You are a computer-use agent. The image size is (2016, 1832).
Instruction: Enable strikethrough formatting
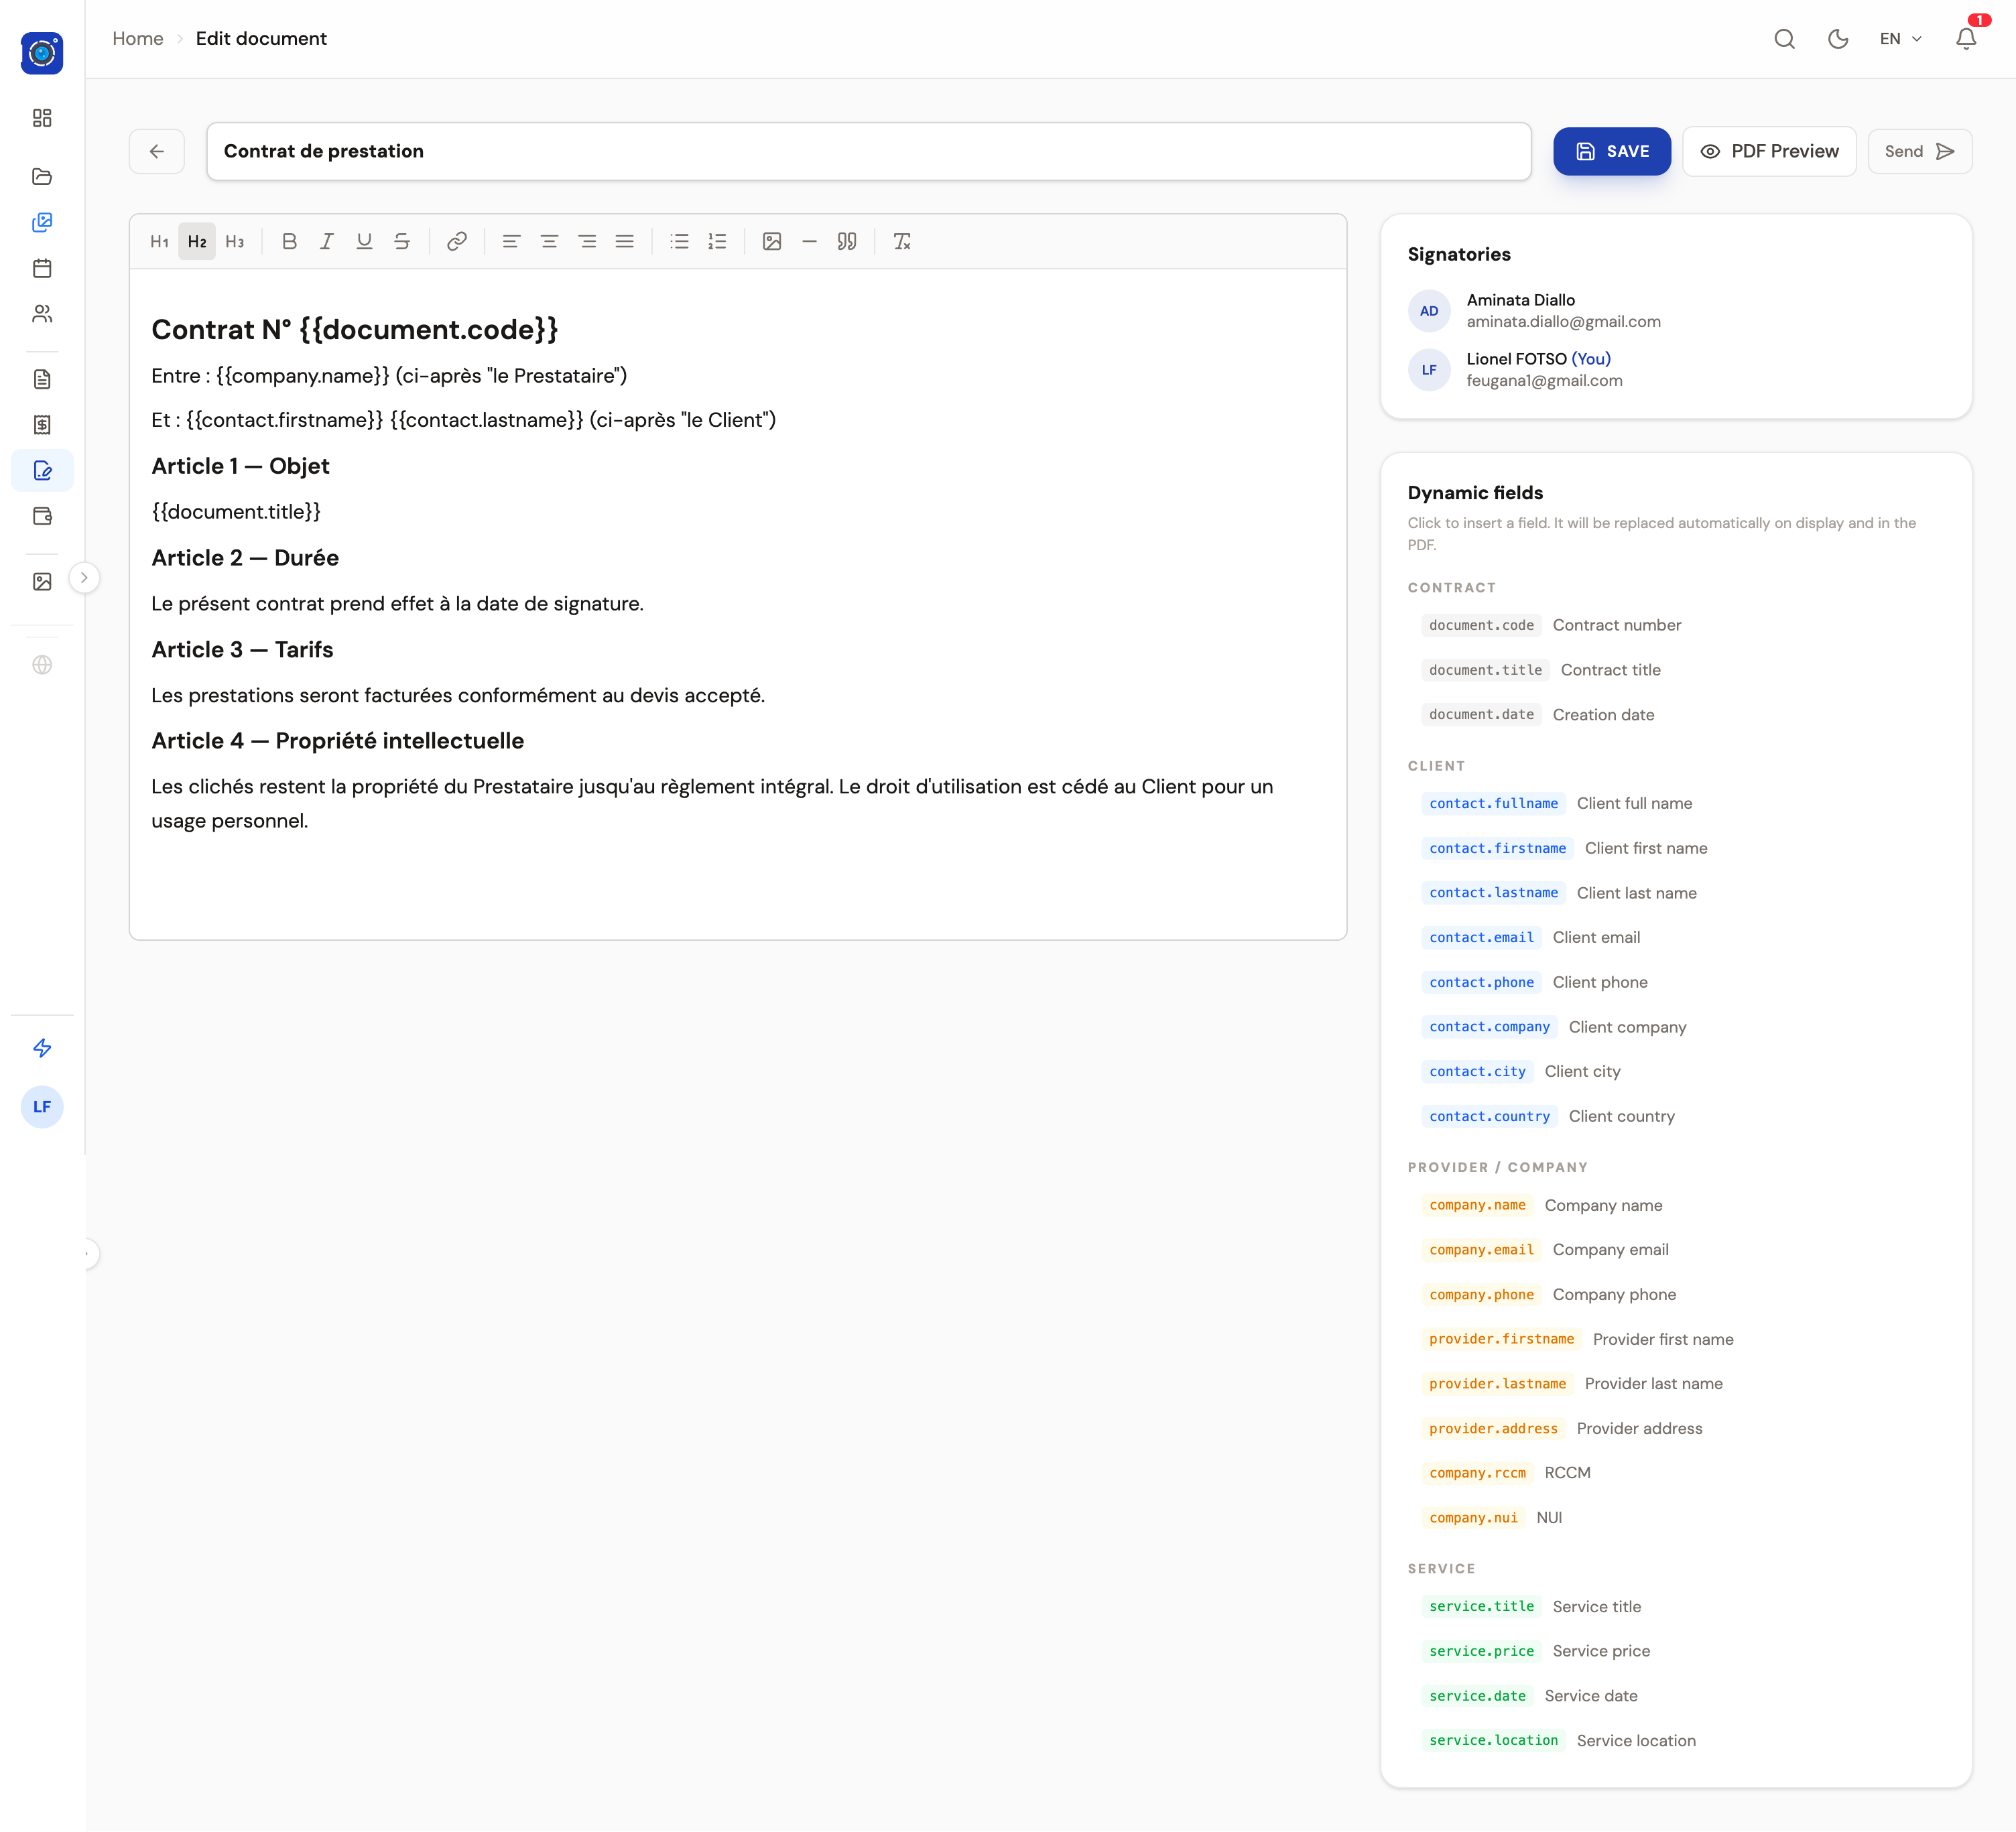[402, 241]
